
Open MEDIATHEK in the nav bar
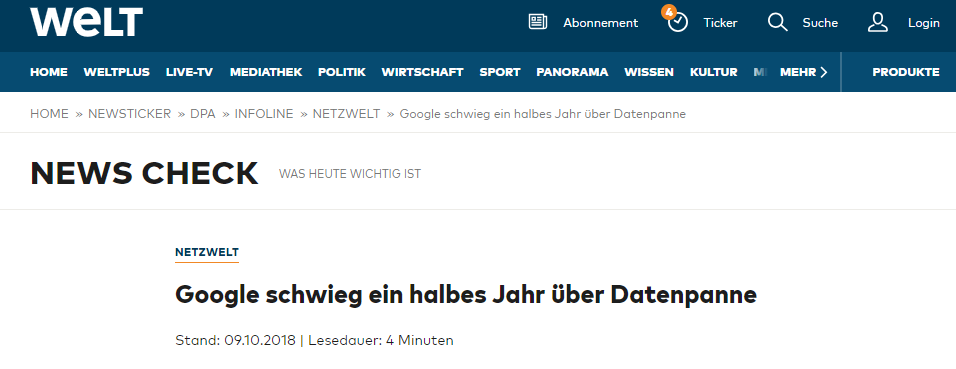tap(266, 72)
